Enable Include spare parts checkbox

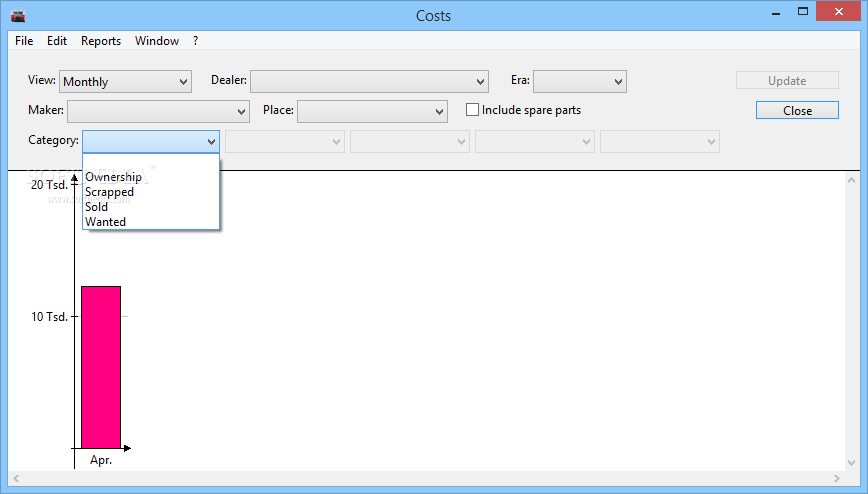[x=472, y=110]
